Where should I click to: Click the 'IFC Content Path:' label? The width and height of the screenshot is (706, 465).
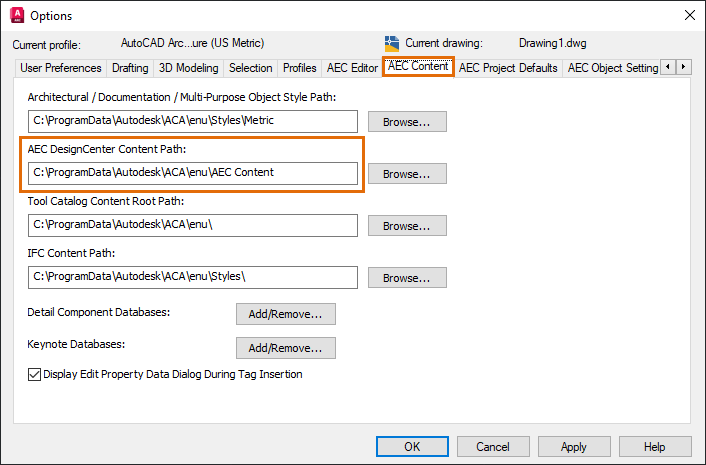(x=71, y=253)
